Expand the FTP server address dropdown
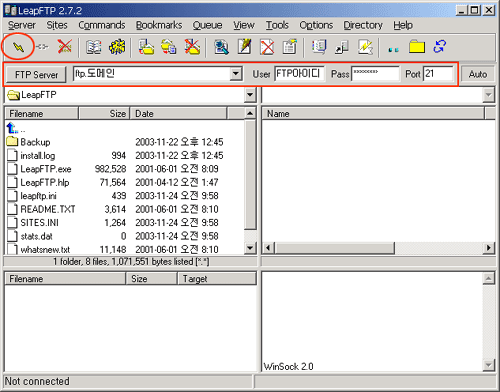This screenshot has width=500, height=392. [x=236, y=74]
